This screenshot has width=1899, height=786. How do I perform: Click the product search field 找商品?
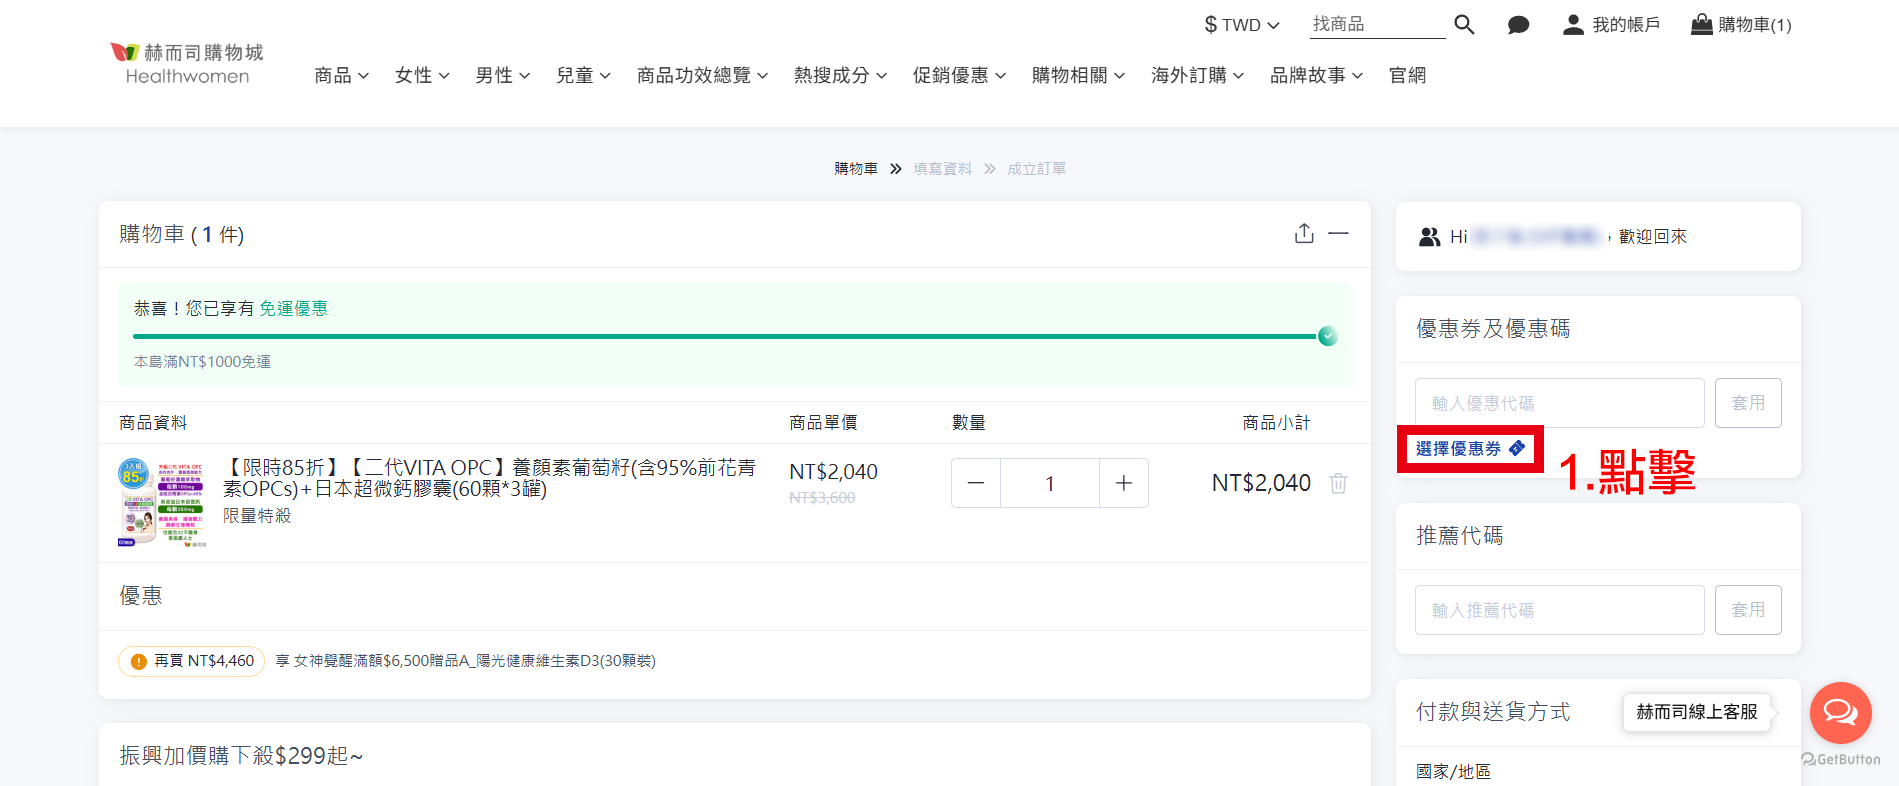pyautogui.click(x=1377, y=25)
